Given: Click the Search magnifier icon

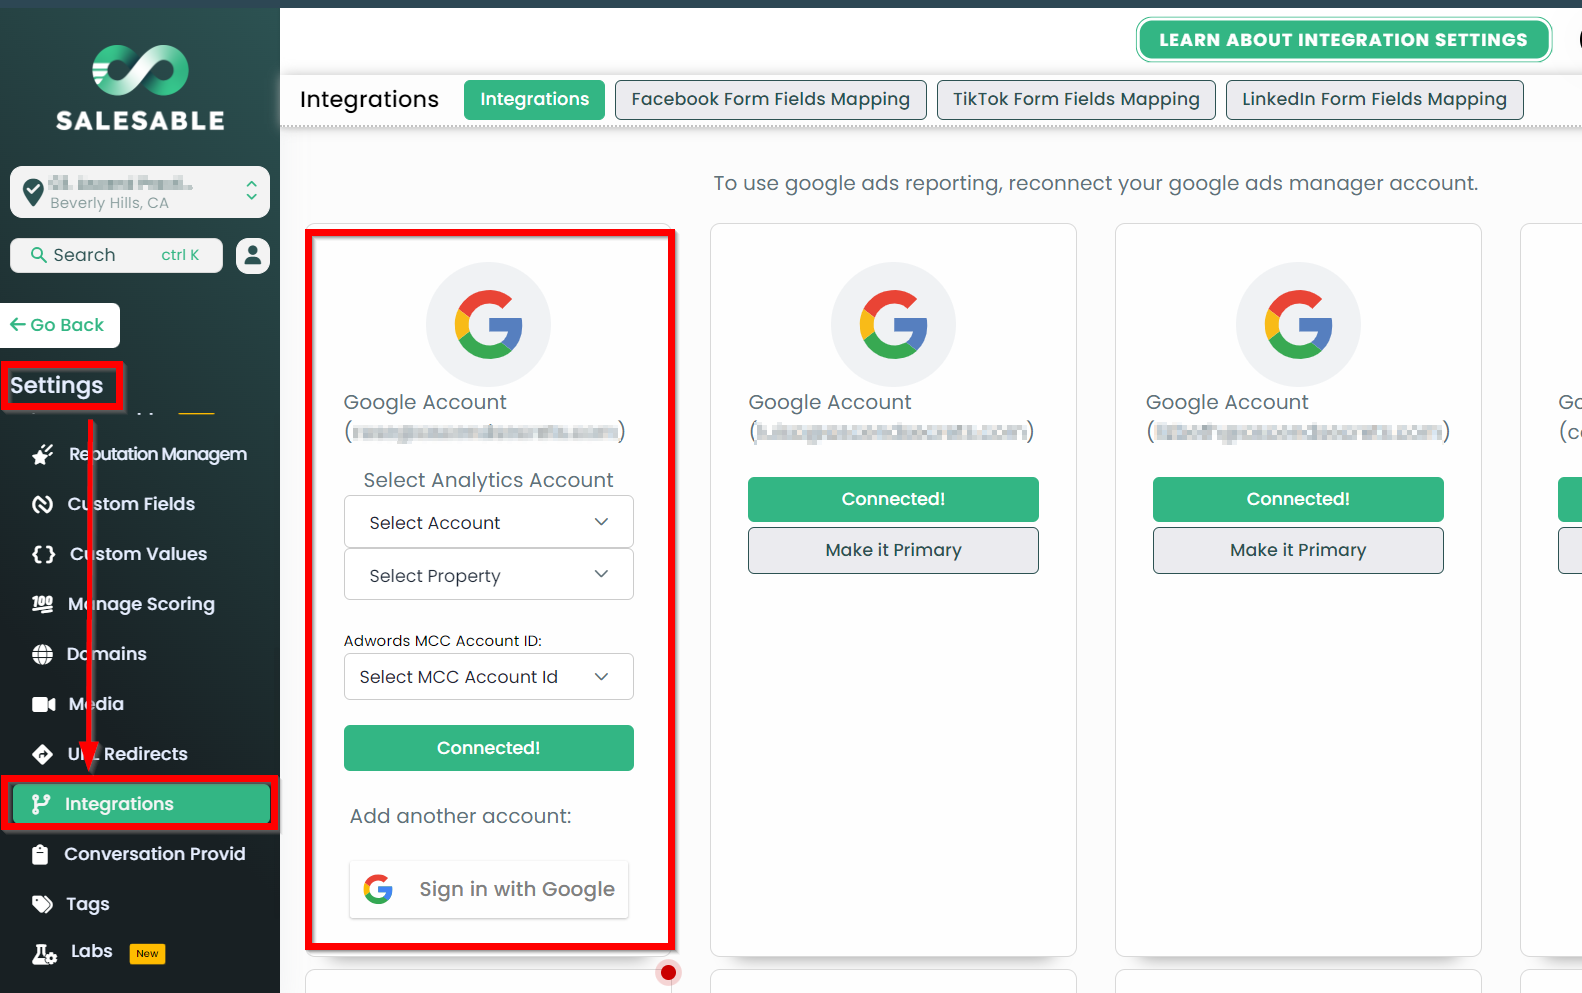Looking at the screenshot, I should 39,255.
